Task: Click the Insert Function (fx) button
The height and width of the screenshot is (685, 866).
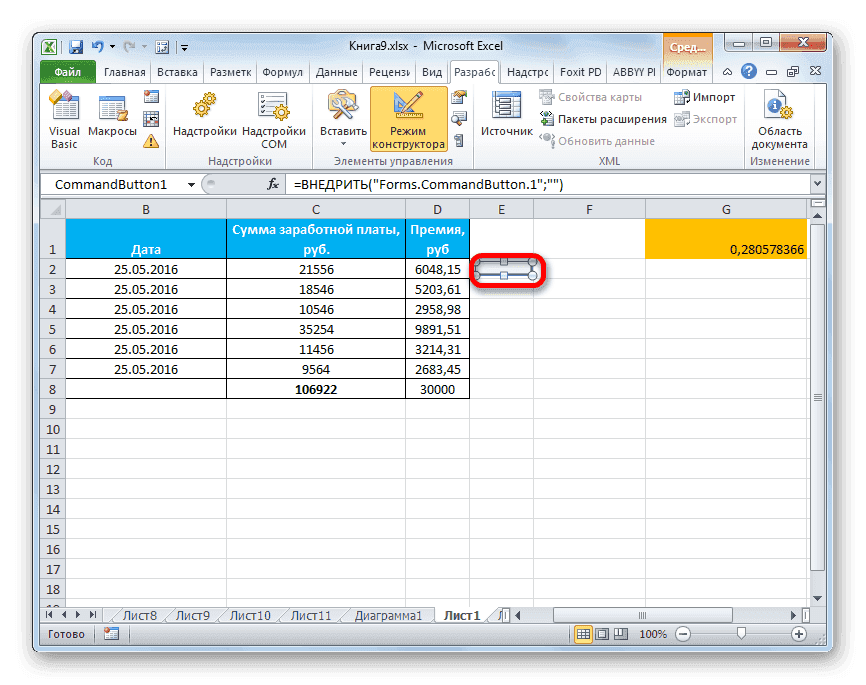Action: point(271,184)
